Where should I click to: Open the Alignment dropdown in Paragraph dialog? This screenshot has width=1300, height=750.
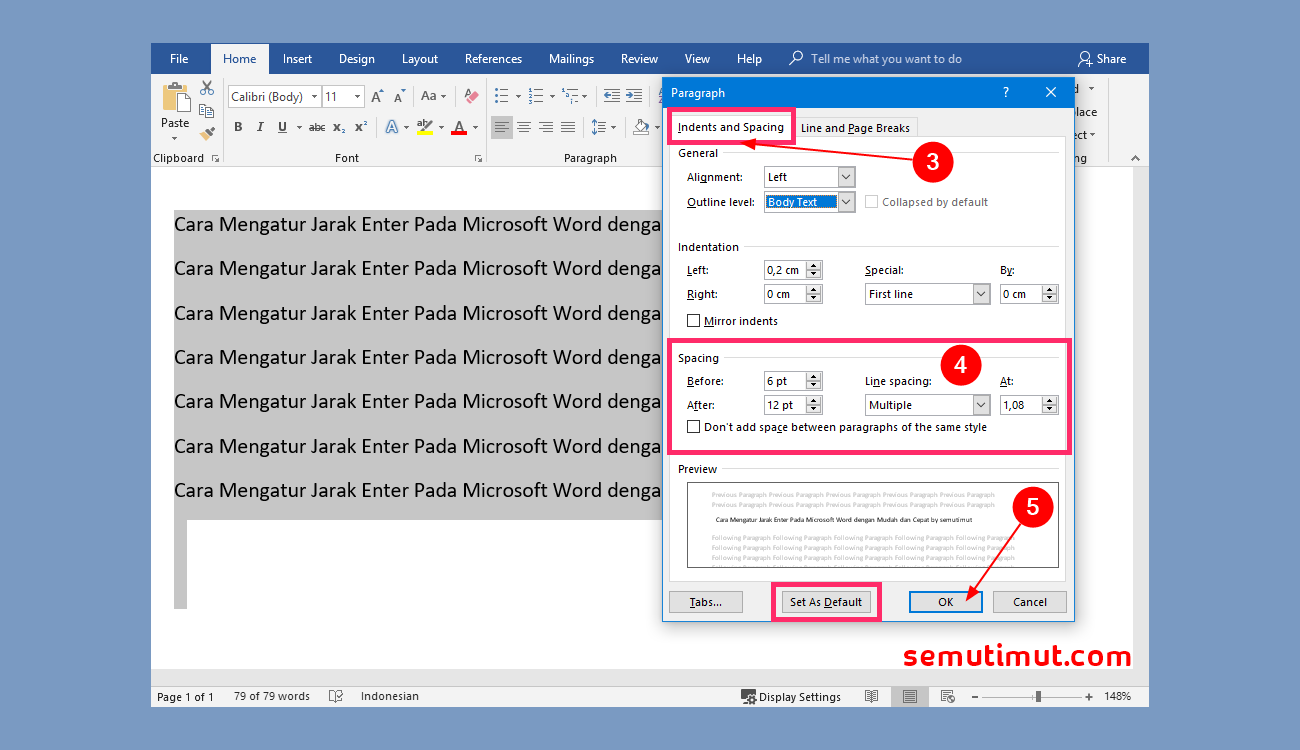pyautogui.click(x=846, y=177)
